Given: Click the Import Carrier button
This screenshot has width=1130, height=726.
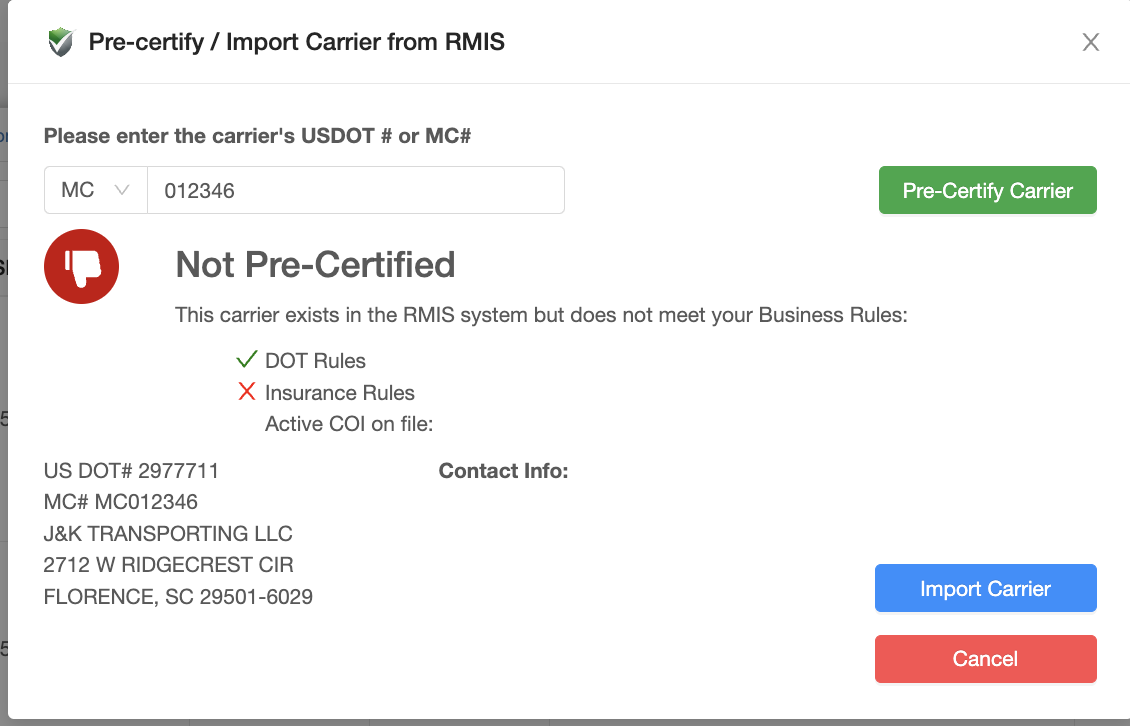Looking at the screenshot, I should 985,588.
